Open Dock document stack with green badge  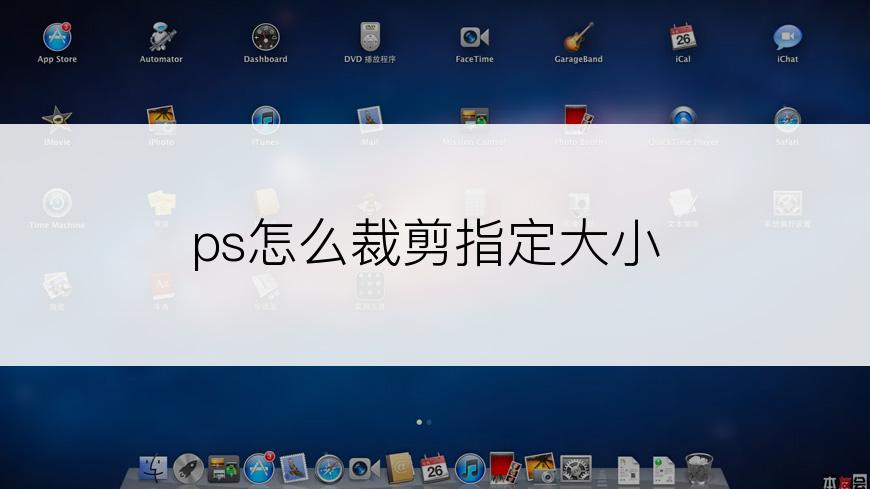[x=664, y=470]
